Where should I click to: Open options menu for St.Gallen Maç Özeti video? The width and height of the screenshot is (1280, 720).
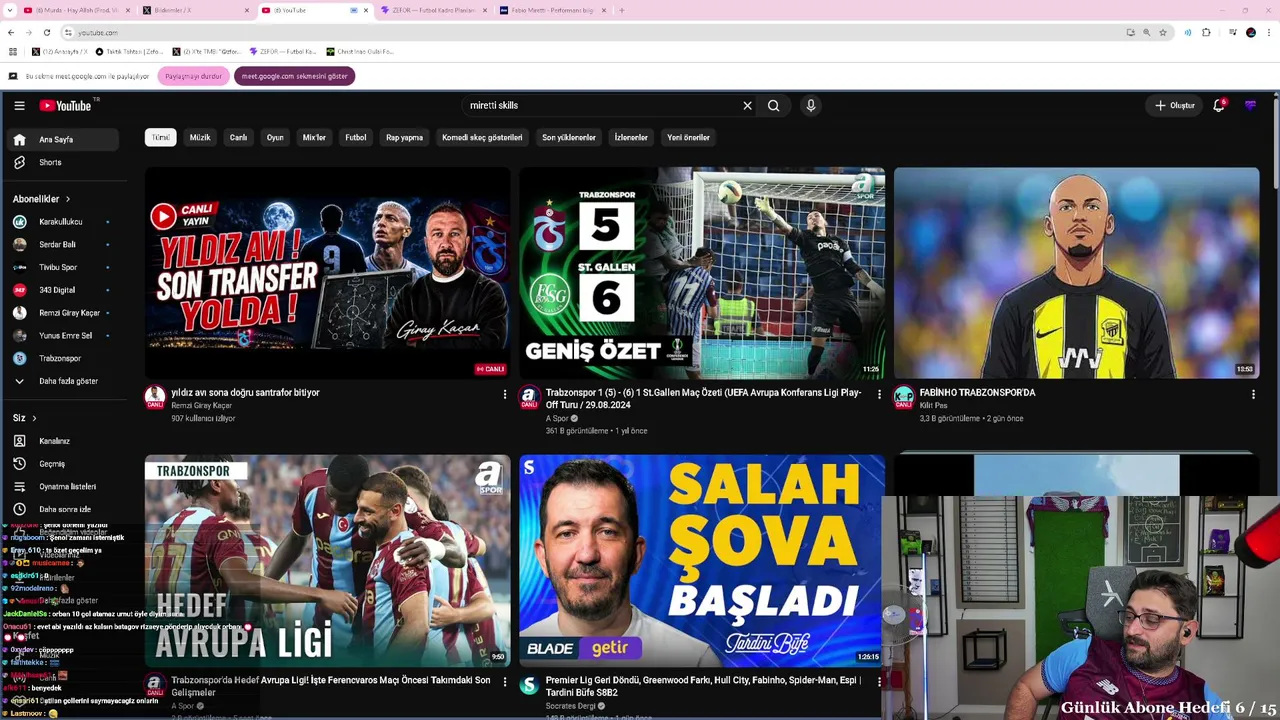click(x=879, y=395)
